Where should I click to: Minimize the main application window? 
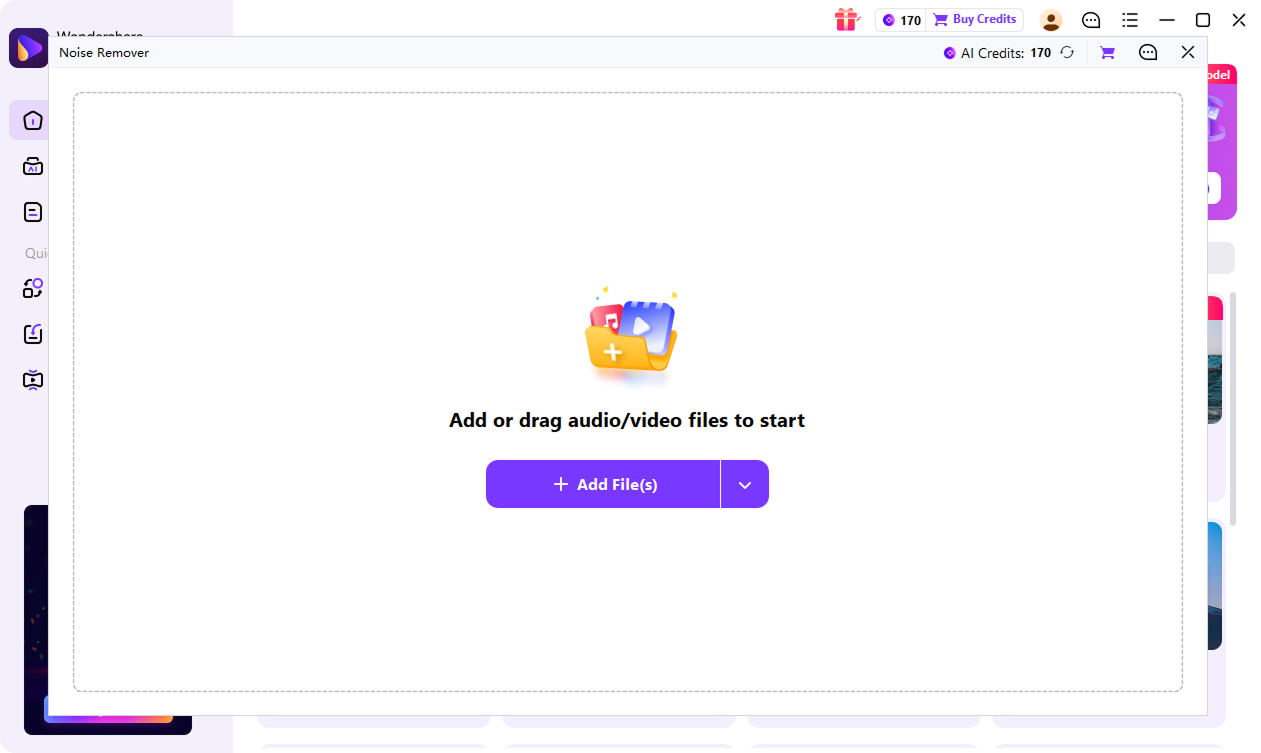coord(1166,20)
